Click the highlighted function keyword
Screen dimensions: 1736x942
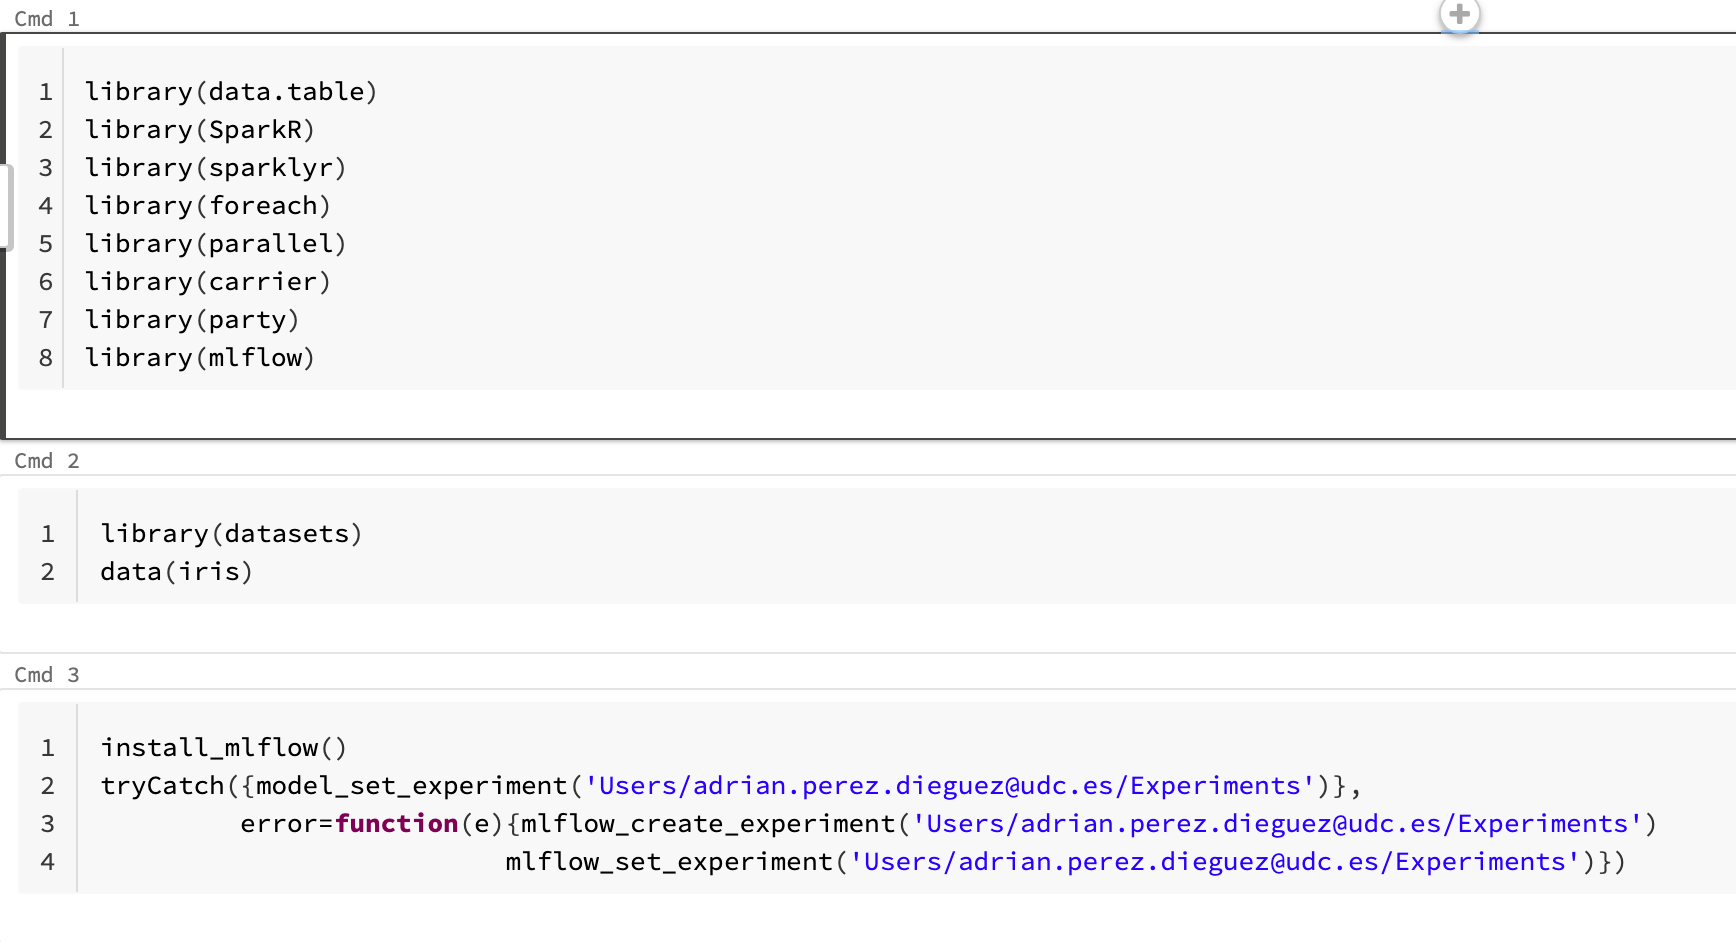coord(396,824)
